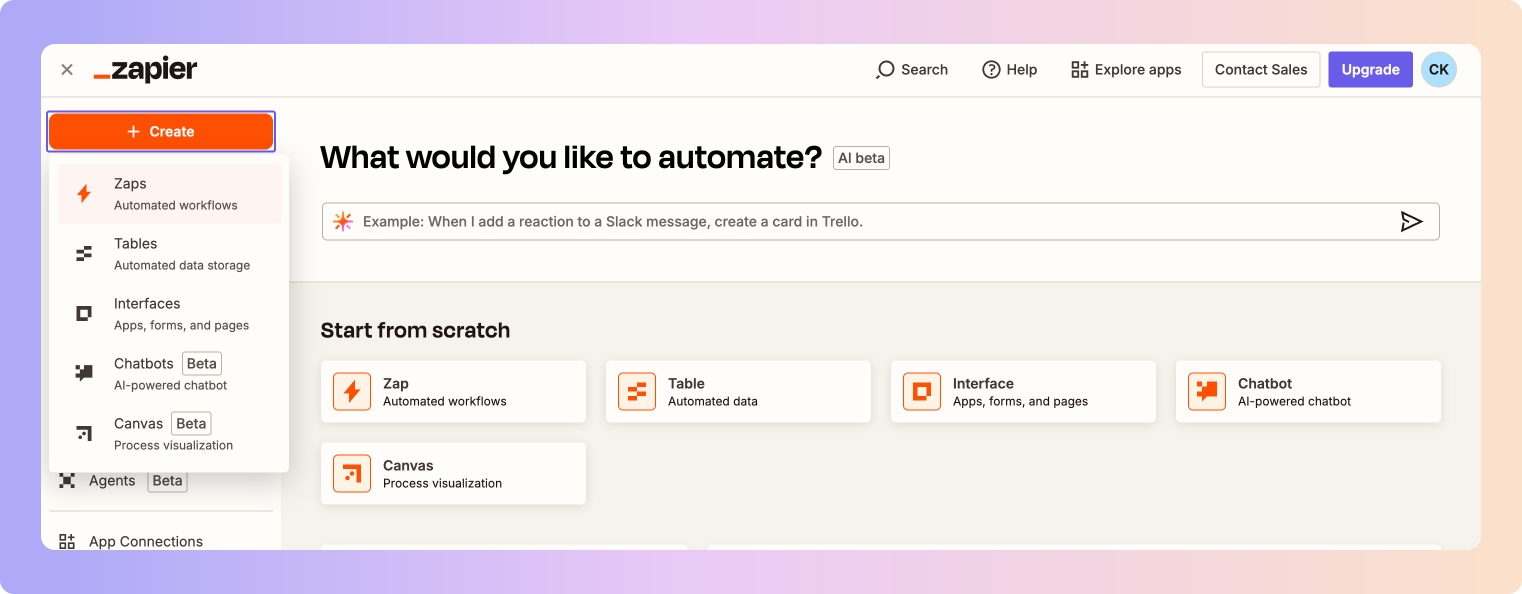Image resolution: width=1522 pixels, height=594 pixels.
Task: Select Zaps in the Create menu
Action: click(x=170, y=194)
